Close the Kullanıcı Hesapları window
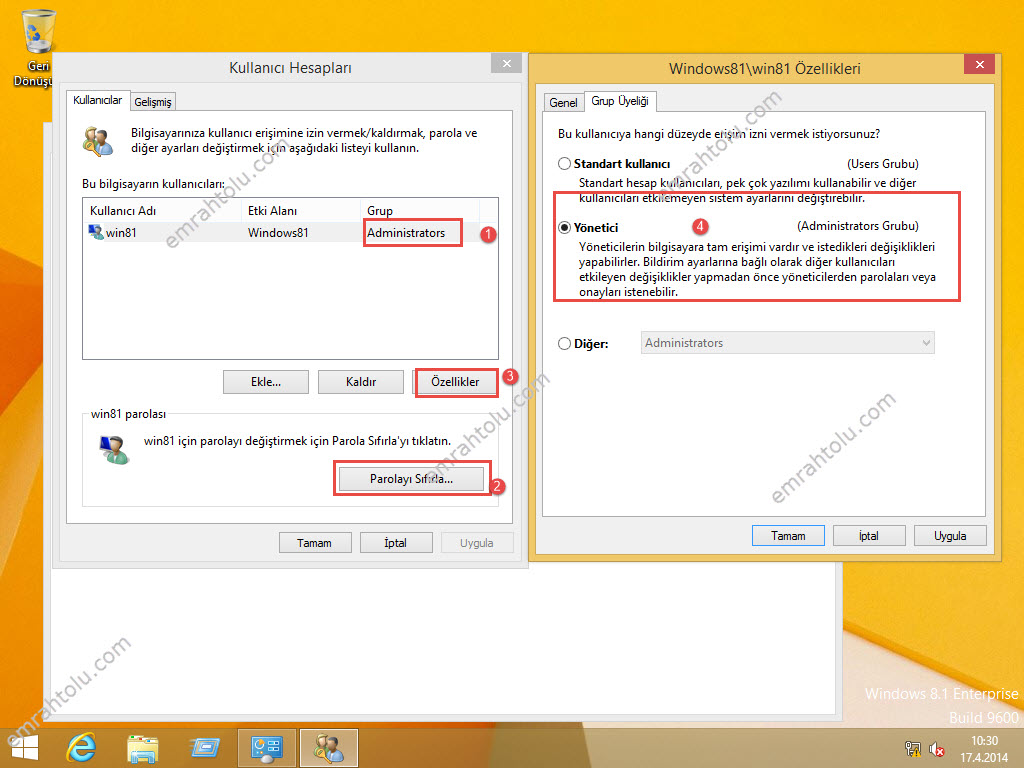The width and height of the screenshot is (1024, 768). 507,63
